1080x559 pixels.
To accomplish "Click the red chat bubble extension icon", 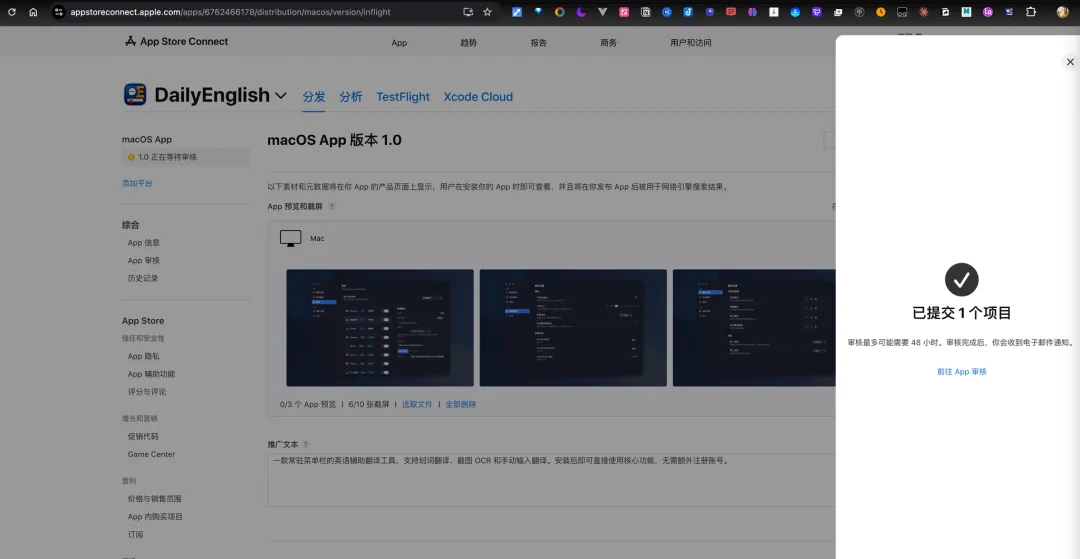I will click(x=731, y=12).
